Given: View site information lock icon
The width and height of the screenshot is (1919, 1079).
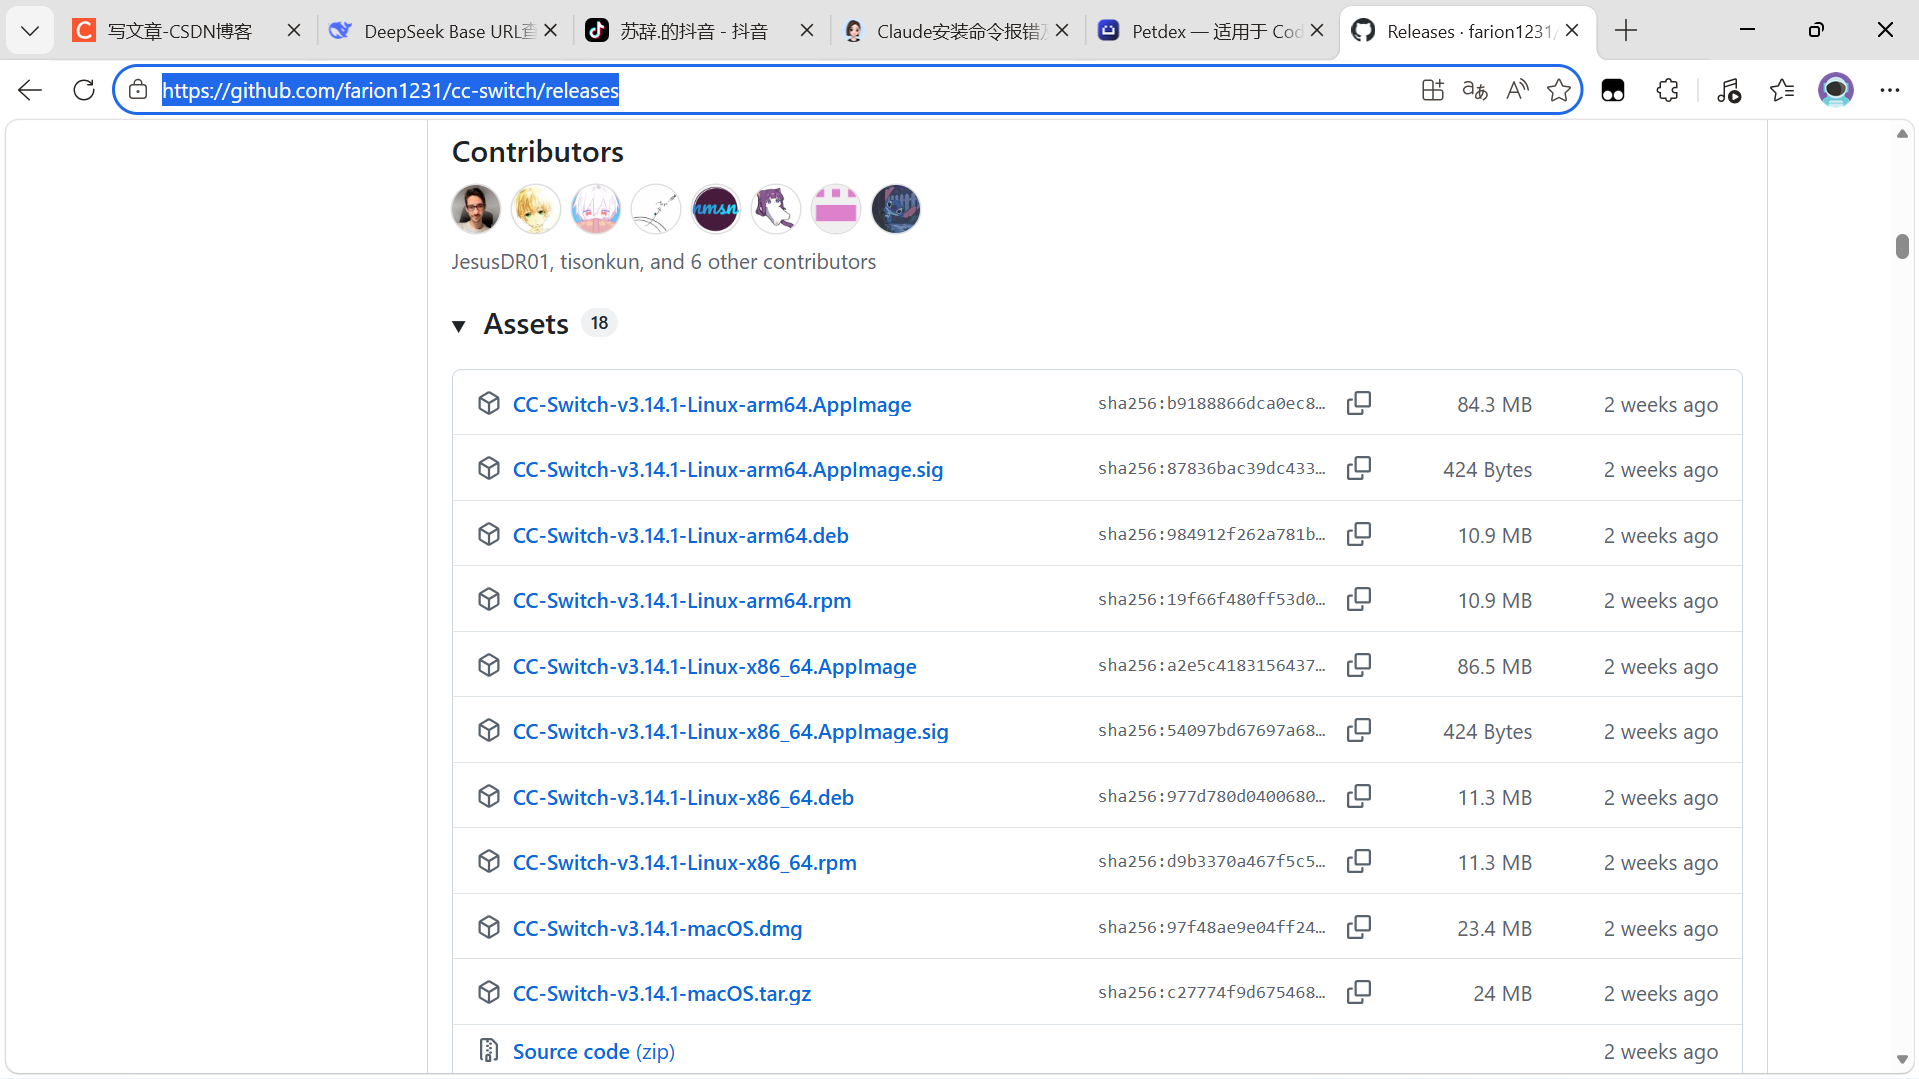Looking at the screenshot, I should pos(138,90).
